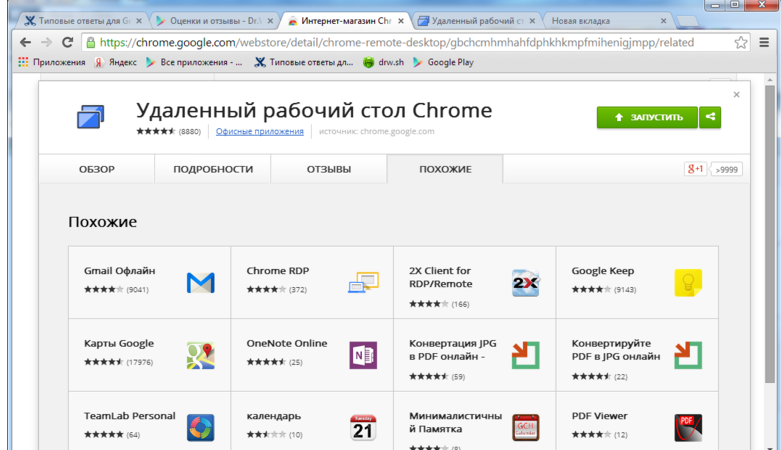Select the ПОХОЖИЕ tab
Screen dimensions: 781x450
tap(445, 169)
